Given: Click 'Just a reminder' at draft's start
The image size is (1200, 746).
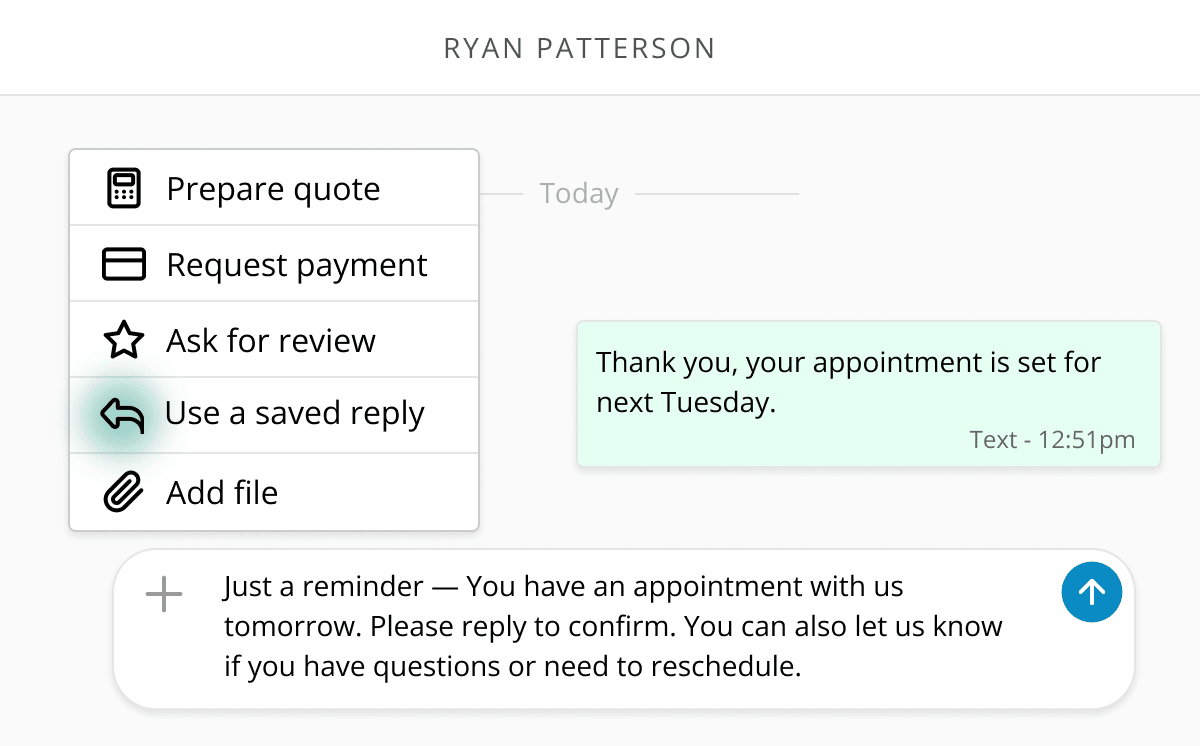Looking at the screenshot, I should (x=323, y=586).
